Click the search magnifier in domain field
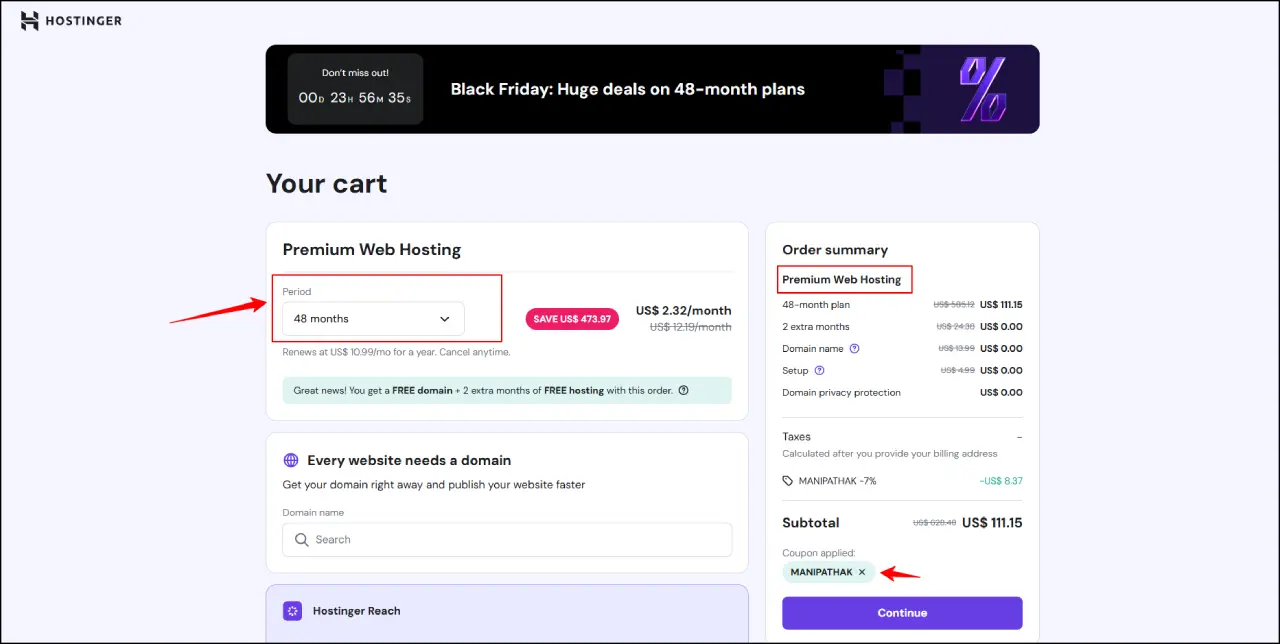 (x=301, y=539)
